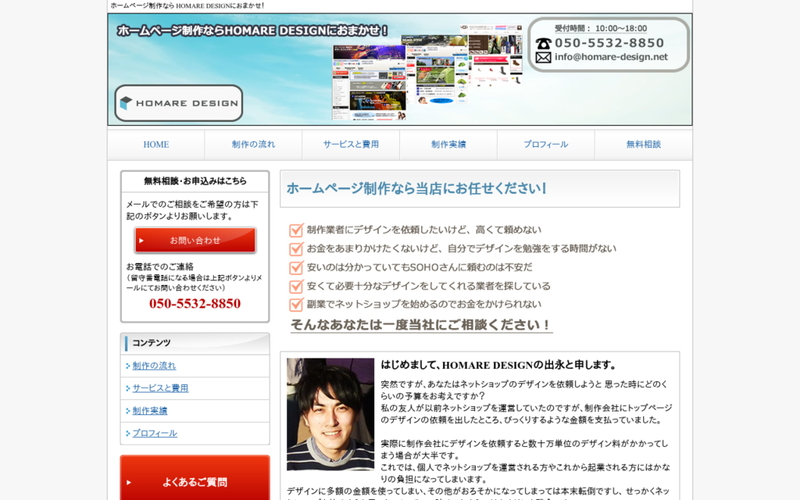Click the checkmark beside お金をあまりかけたくないけど

[296, 248]
